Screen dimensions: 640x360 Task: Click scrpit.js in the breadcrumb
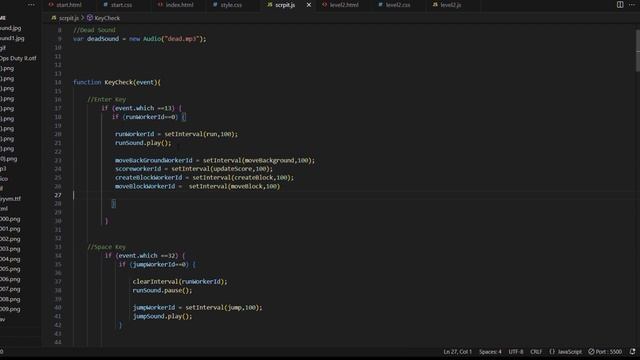69,18
